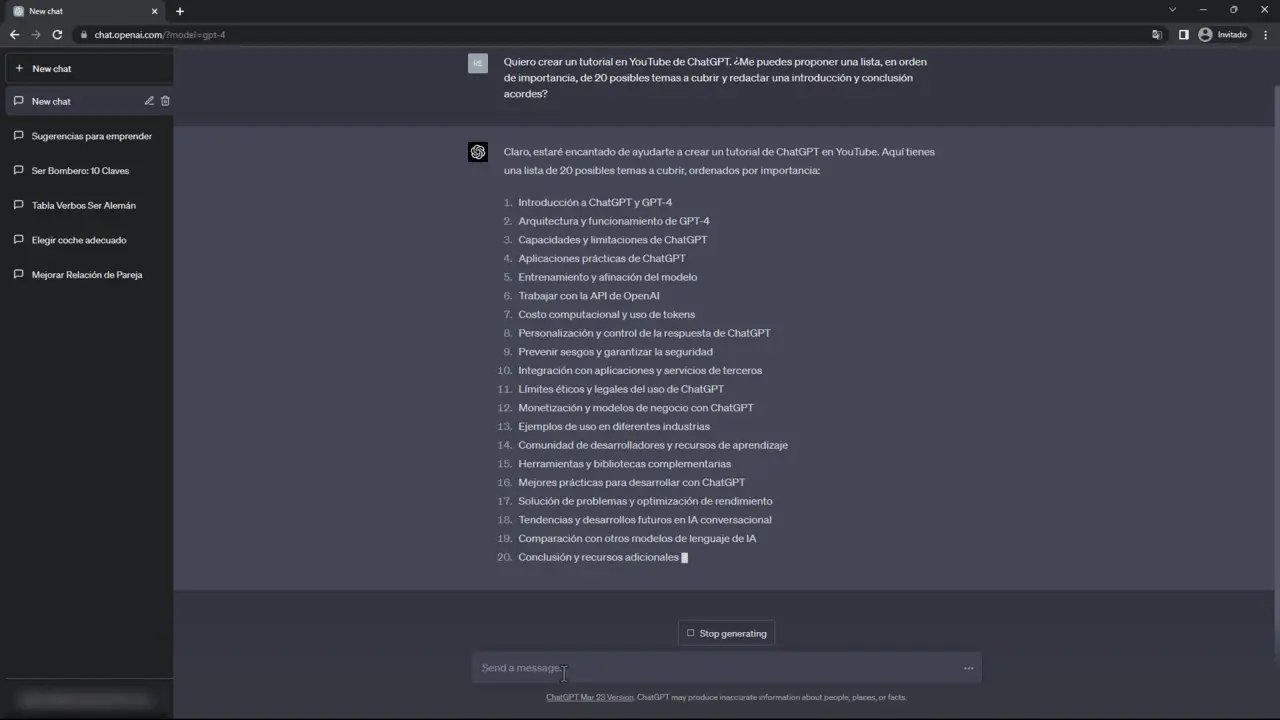Screen dimensions: 1280x720
Task: Open Elegir coche adecuado conversation
Action: pyautogui.click(x=89, y=240)
